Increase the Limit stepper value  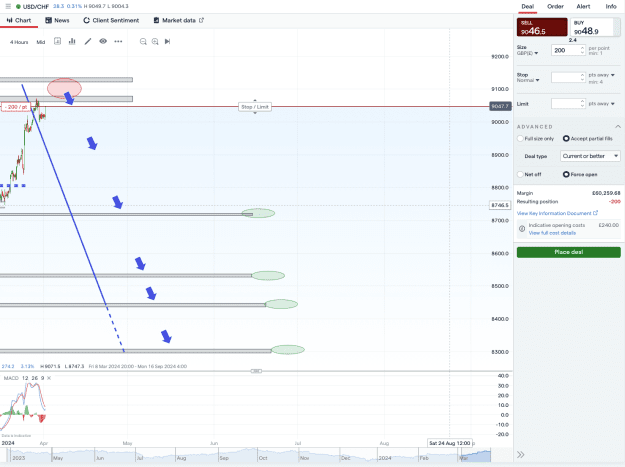(x=582, y=102)
